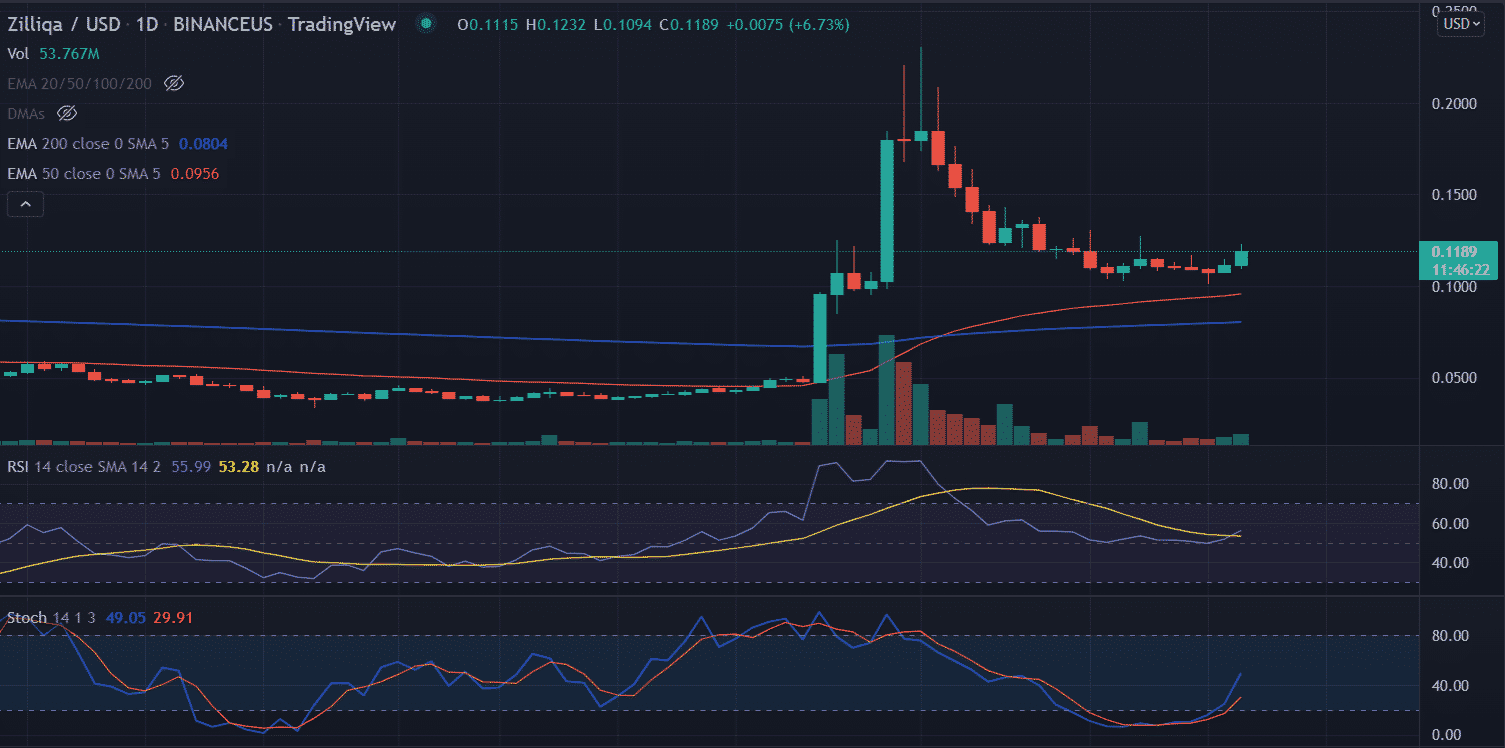Toggle visibility of EMA 20/50/100/200 indicator
This screenshot has width=1505, height=748.
174,84
